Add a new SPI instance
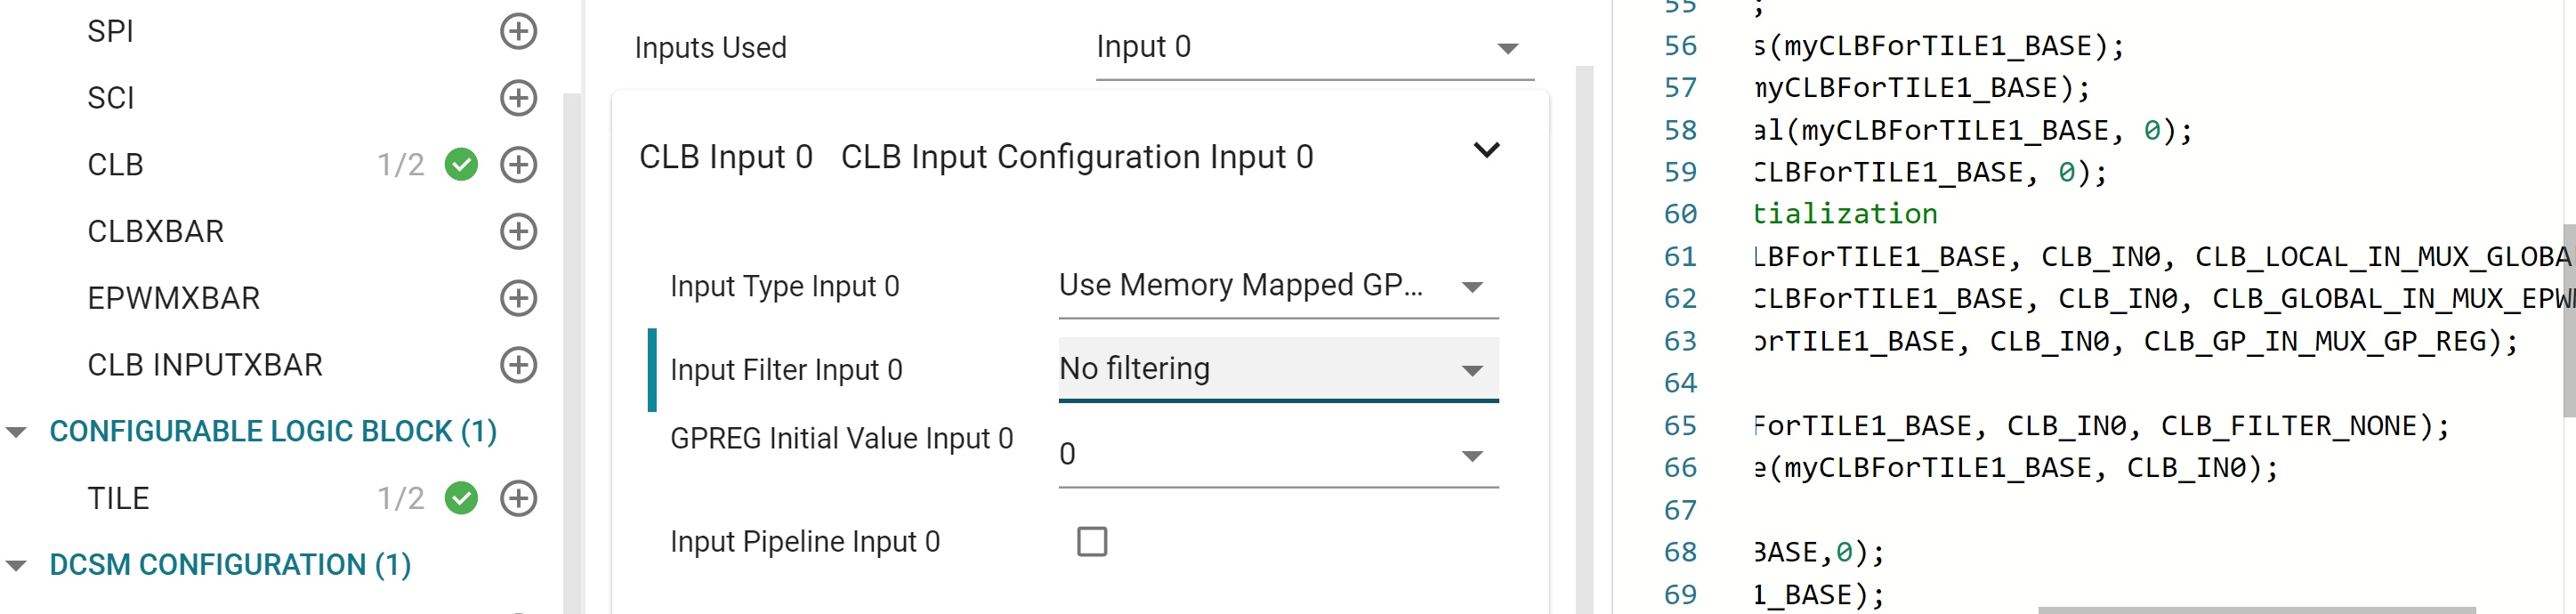This screenshot has height=614, width=2576. pyautogui.click(x=518, y=31)
